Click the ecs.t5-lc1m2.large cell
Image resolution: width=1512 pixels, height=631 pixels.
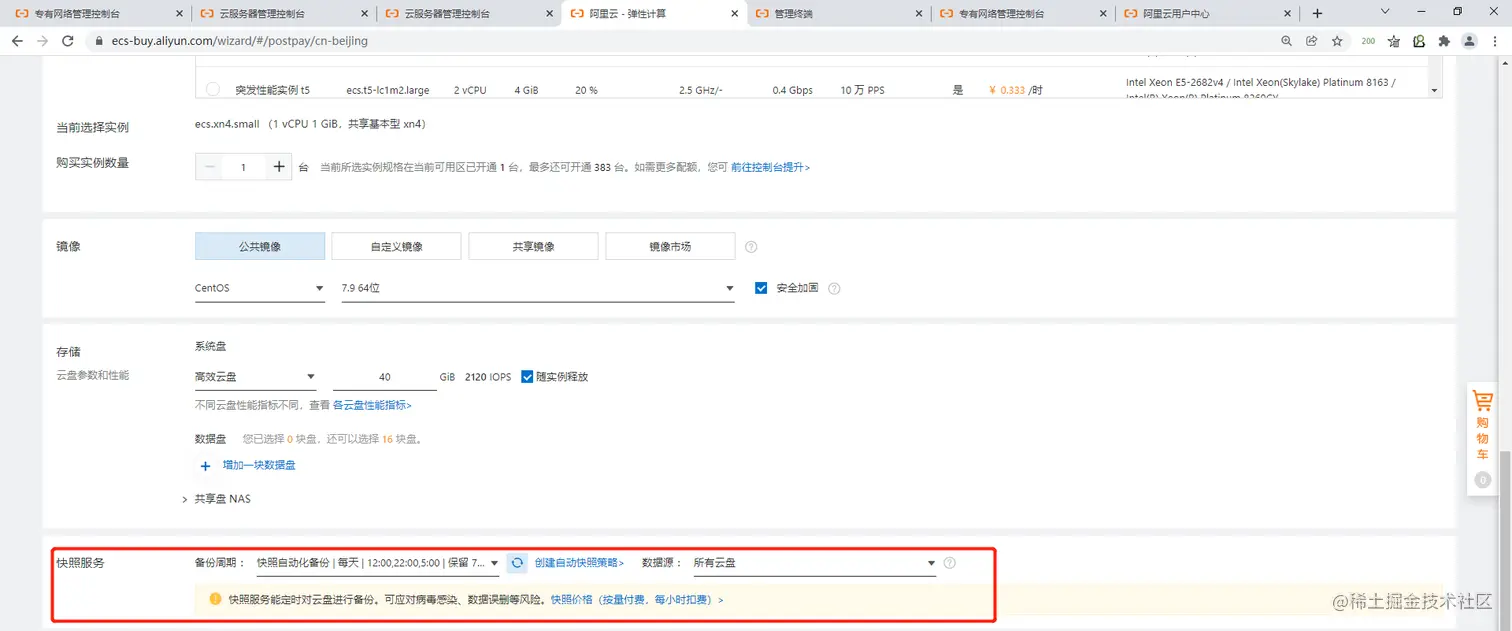pos(388,90)
